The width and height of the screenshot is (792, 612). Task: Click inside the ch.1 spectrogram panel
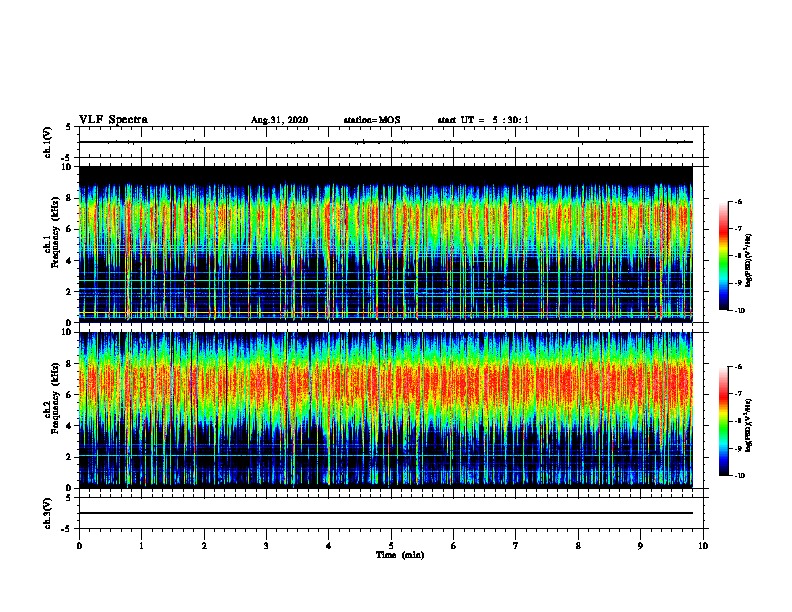(x=386, y=244)
